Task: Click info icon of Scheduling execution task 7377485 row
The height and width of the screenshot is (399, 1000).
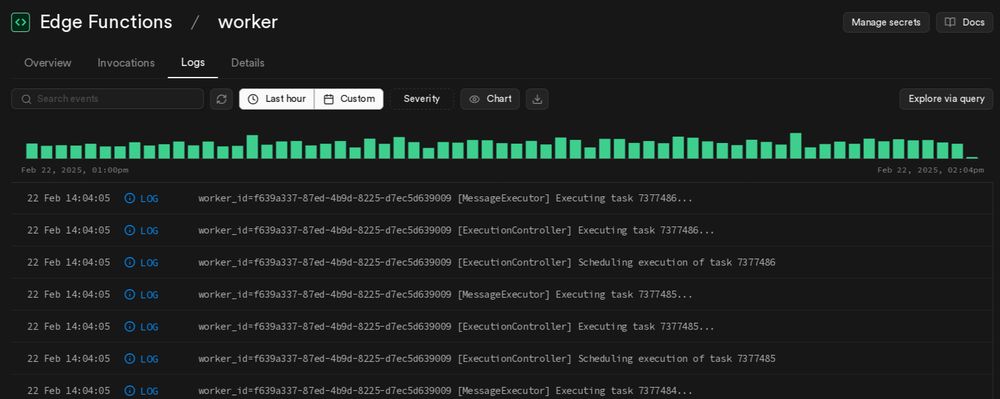Action: click(x=129, y=358)
